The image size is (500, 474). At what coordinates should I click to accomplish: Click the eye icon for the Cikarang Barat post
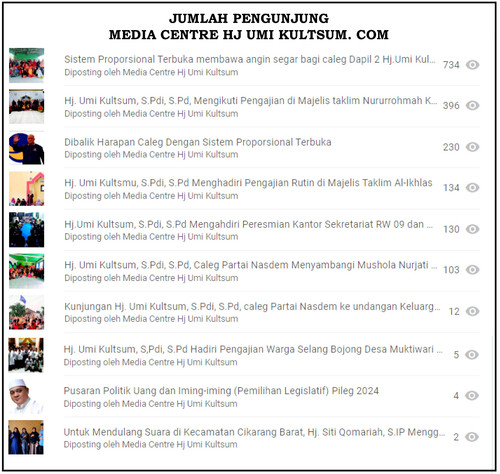(472, 437)
